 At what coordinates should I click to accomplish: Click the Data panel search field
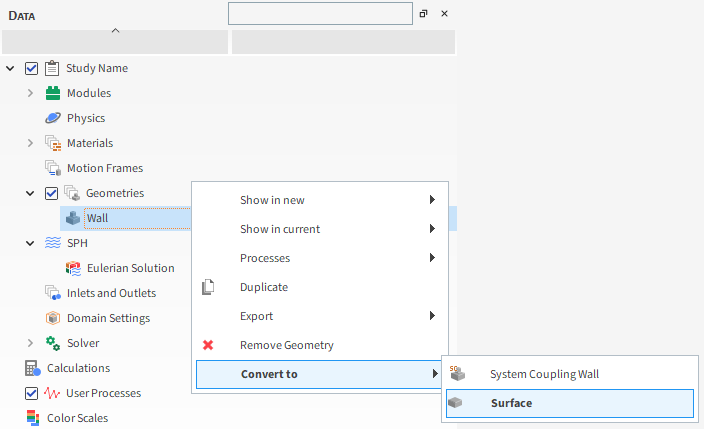pyautogui.click(x=320, y=13)
